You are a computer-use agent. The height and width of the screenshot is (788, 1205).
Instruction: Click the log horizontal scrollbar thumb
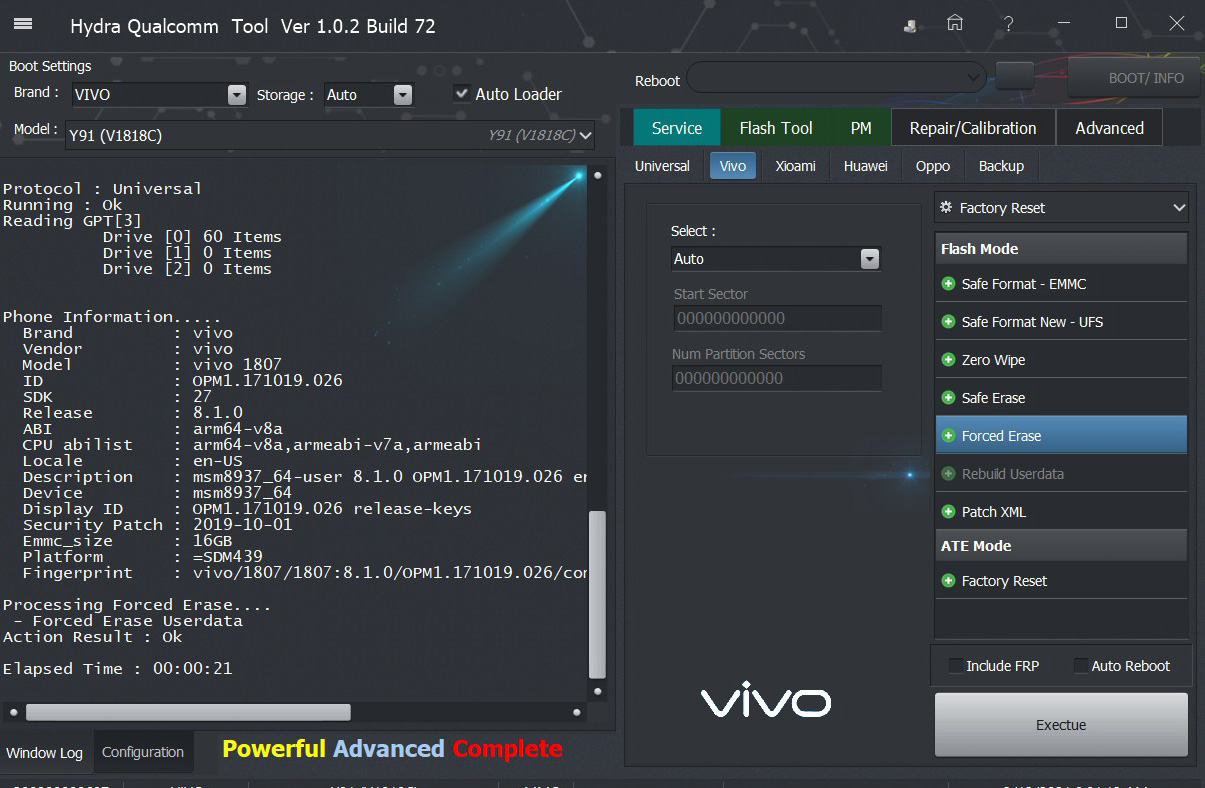pyautogui.click(x=188, y=712)
